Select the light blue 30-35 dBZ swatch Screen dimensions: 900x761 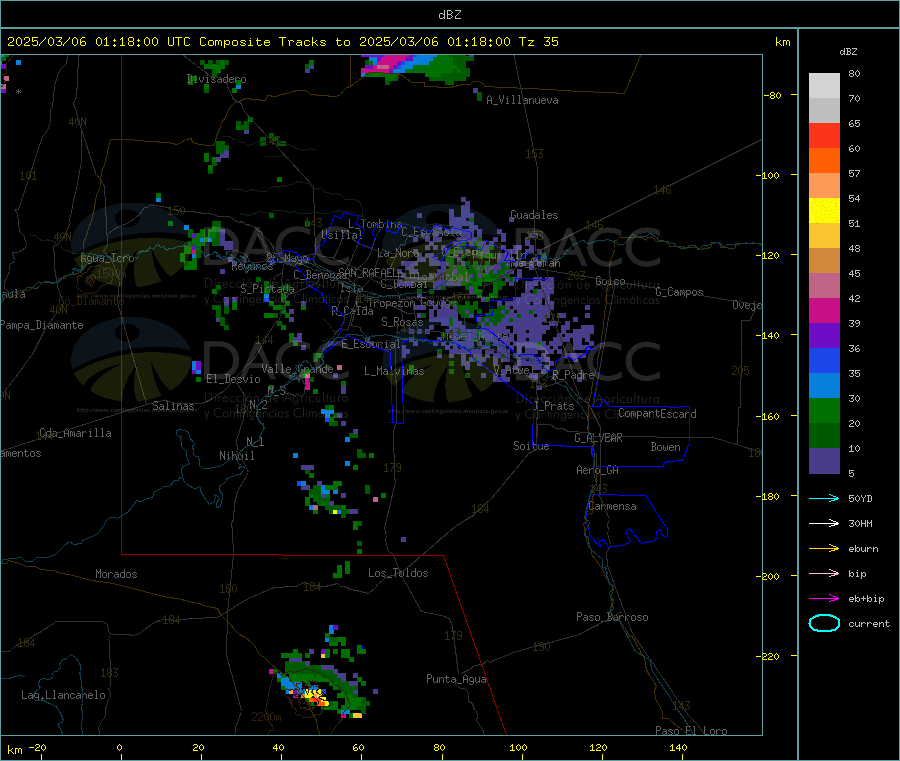pyautogui.click(x=824, y=386)
